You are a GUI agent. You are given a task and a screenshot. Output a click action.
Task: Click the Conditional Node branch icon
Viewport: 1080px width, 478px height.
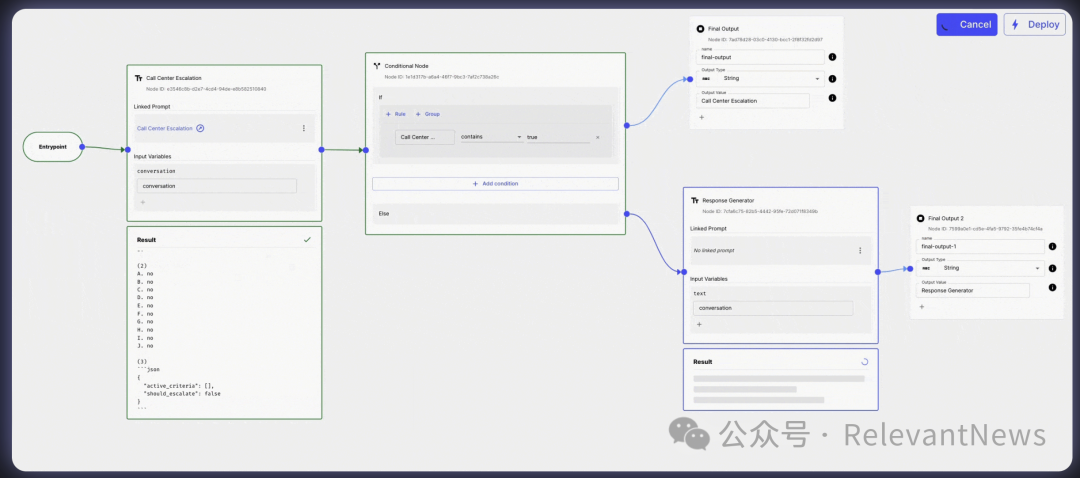[377, 65]
